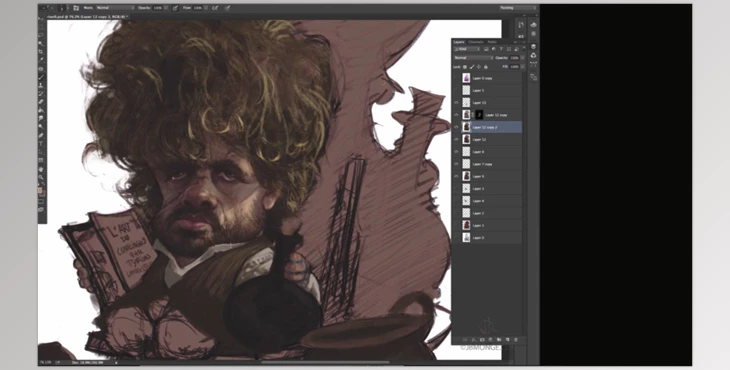Select the Brush tool in the toolbox
This screenshot has width=730, height=370.
click(41, 77)
